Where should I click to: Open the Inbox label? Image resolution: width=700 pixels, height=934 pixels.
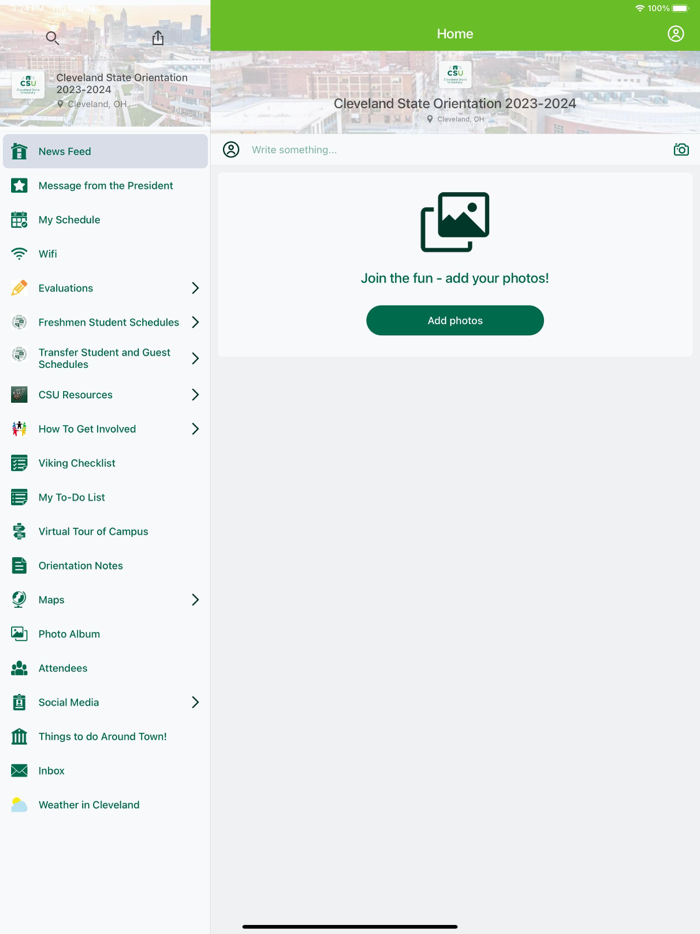[51, 771]
